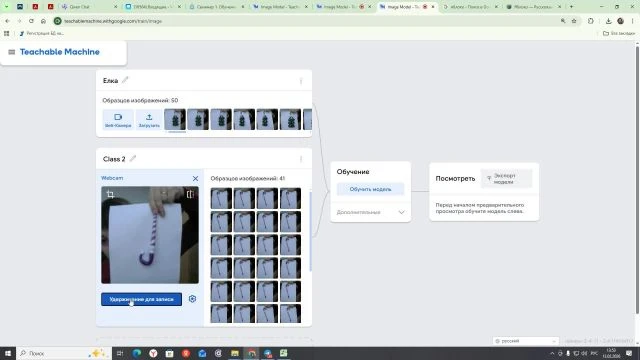Open browser zoom/search icon in address bar
The image size is (640, 360).
tap(563, 21)
